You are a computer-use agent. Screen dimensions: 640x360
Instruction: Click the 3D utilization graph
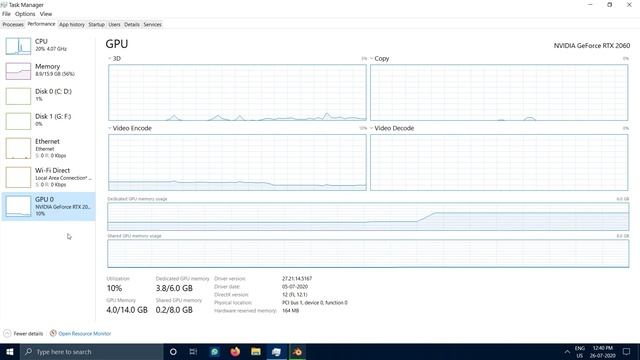(237, 92)
